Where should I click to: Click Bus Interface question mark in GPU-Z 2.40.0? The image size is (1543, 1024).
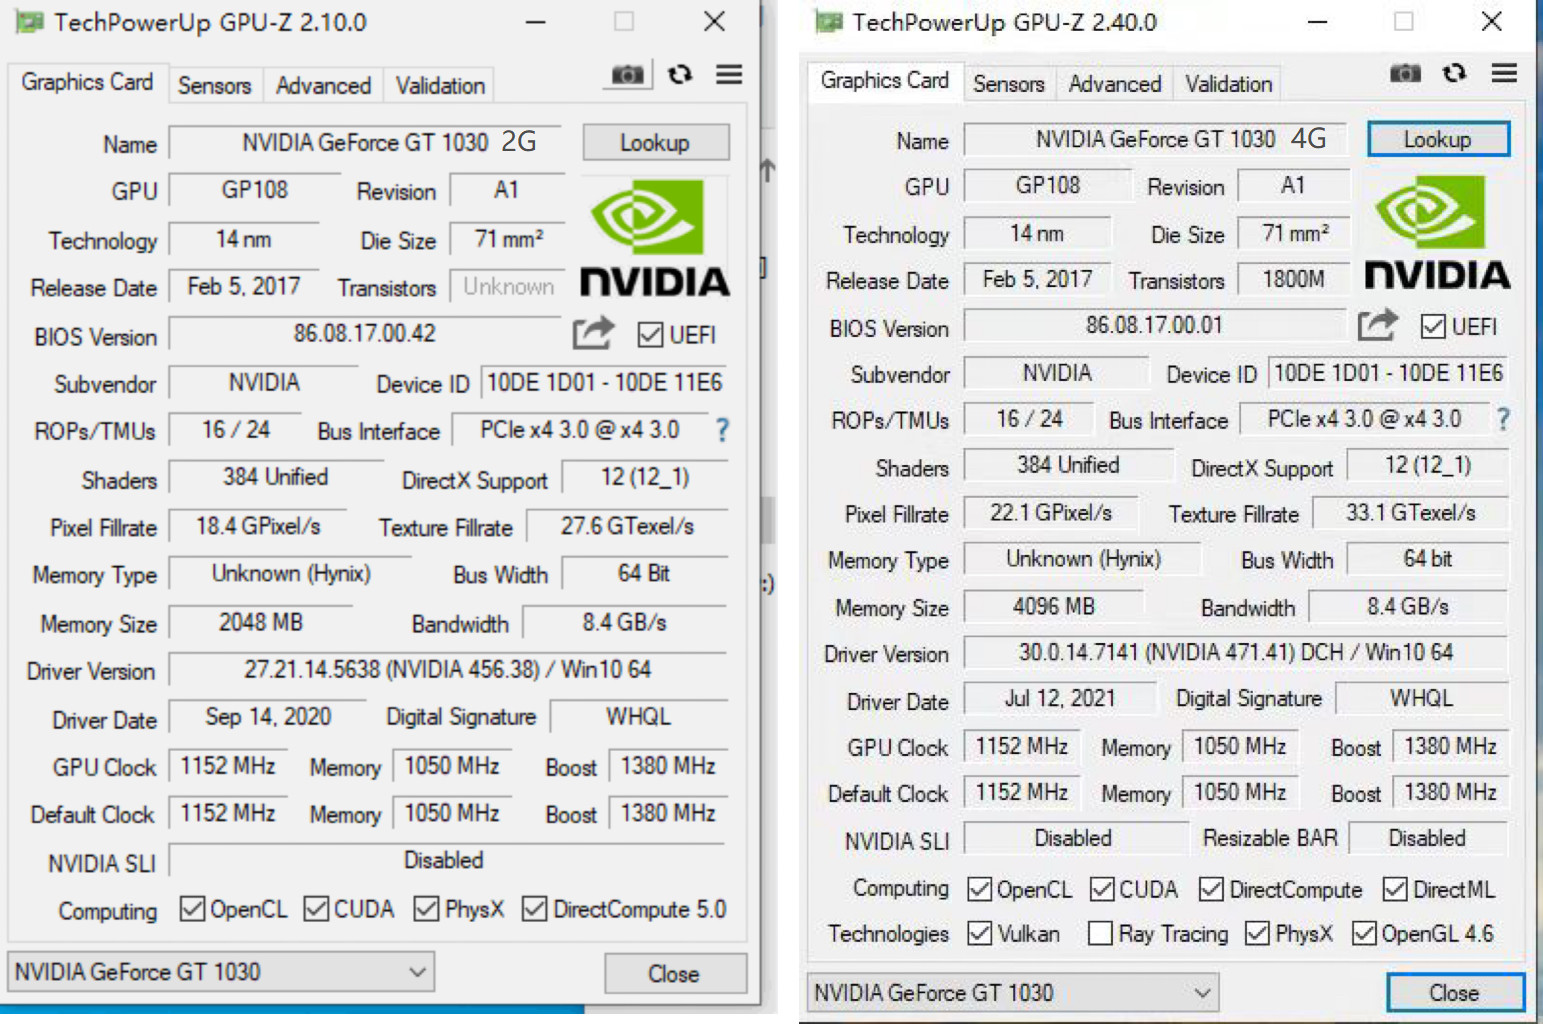click(x=1503, y=419)
